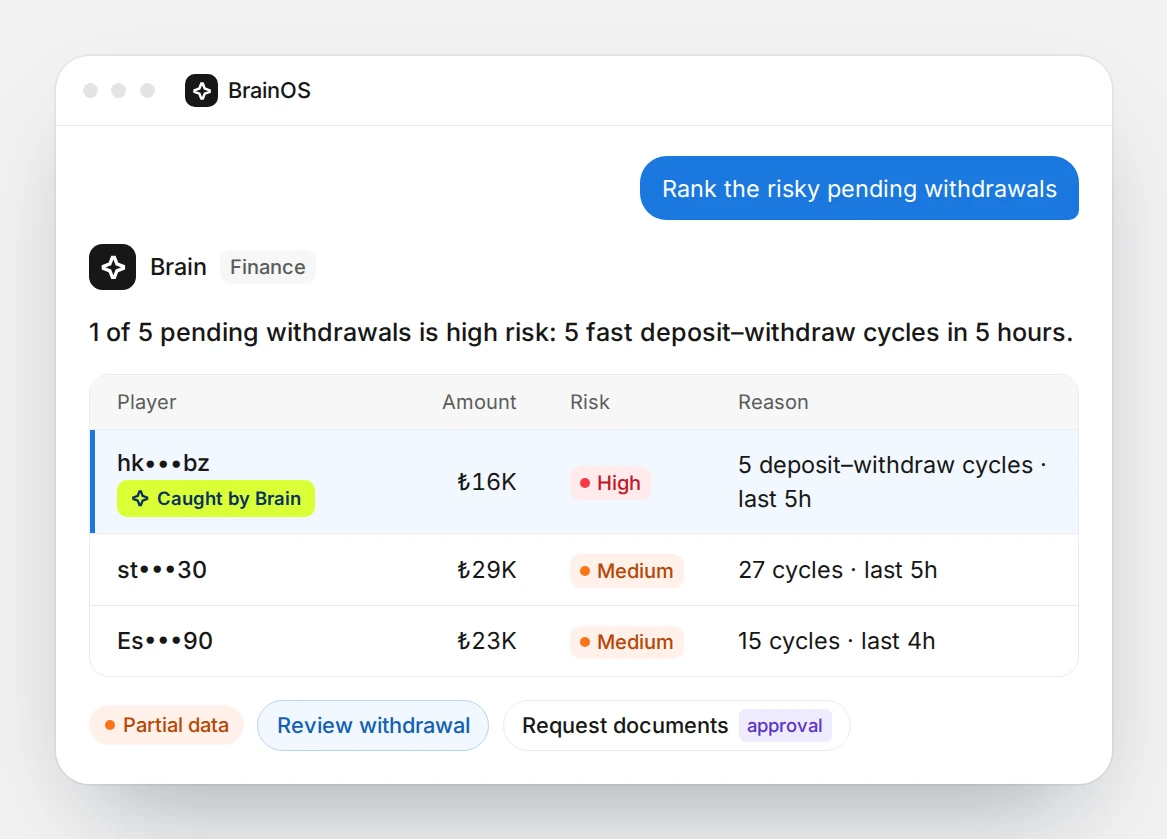This screenshot has width=1167, height=839.
Task: Click the Request documents button
Action: [677, 725]
